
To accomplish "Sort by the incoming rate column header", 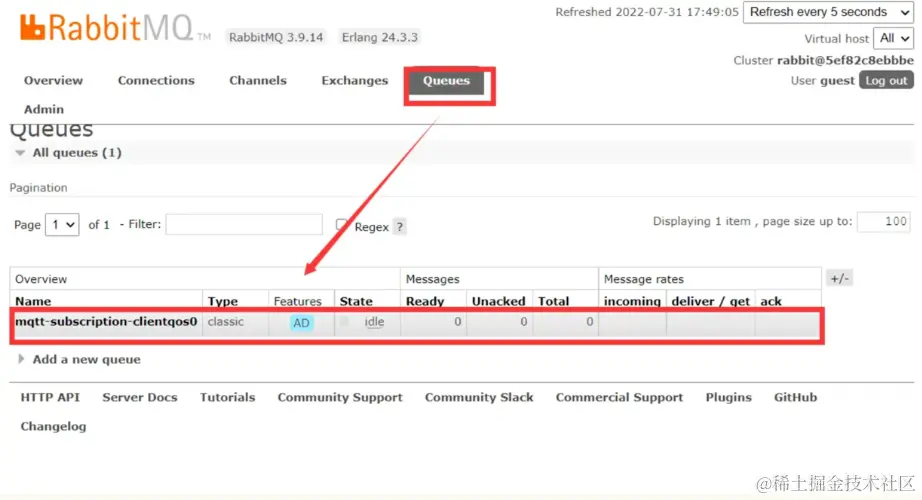I will pos(632,301).
